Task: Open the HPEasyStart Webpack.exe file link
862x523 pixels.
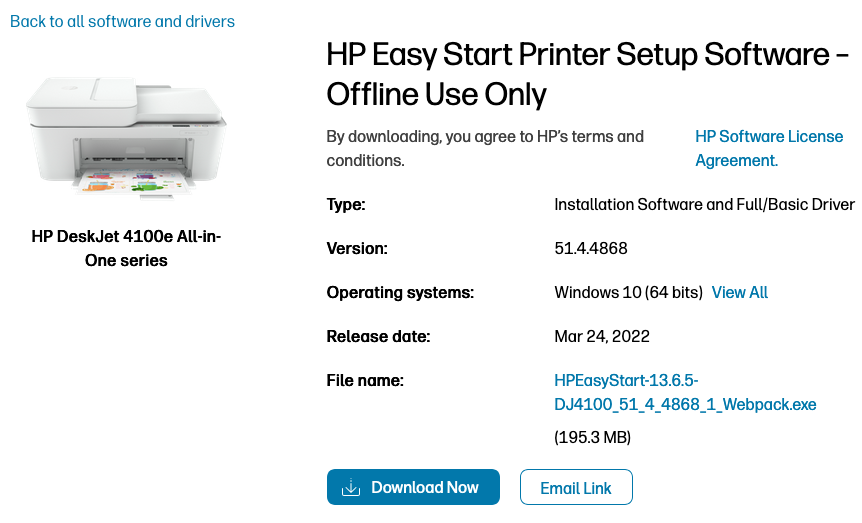Action: coord(685,392)
